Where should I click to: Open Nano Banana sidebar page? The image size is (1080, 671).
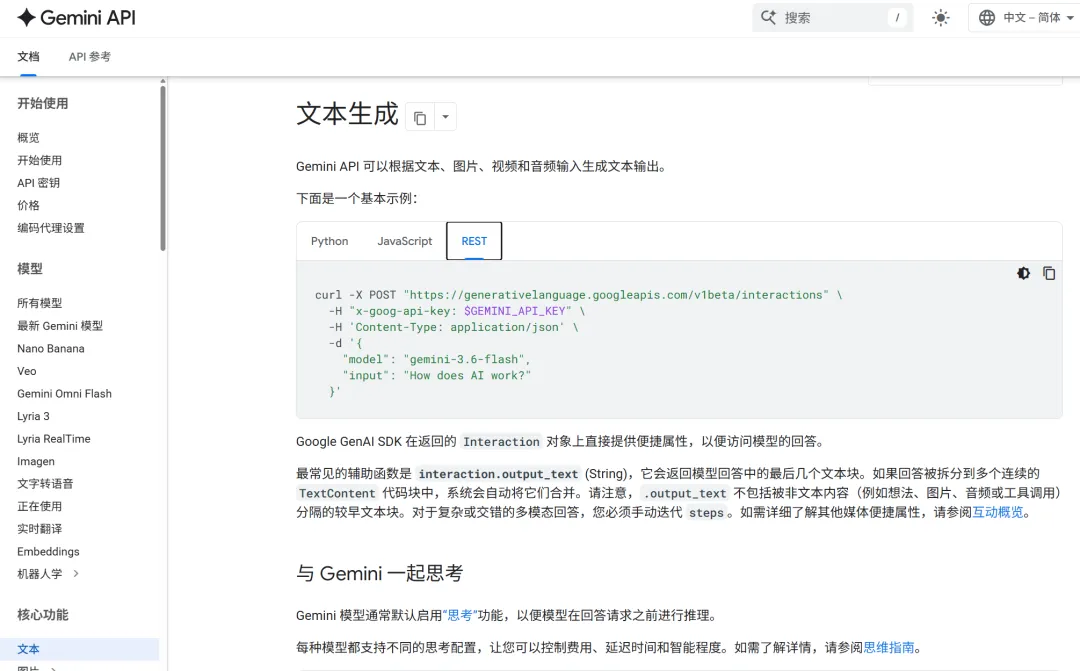tap(51, 349)
